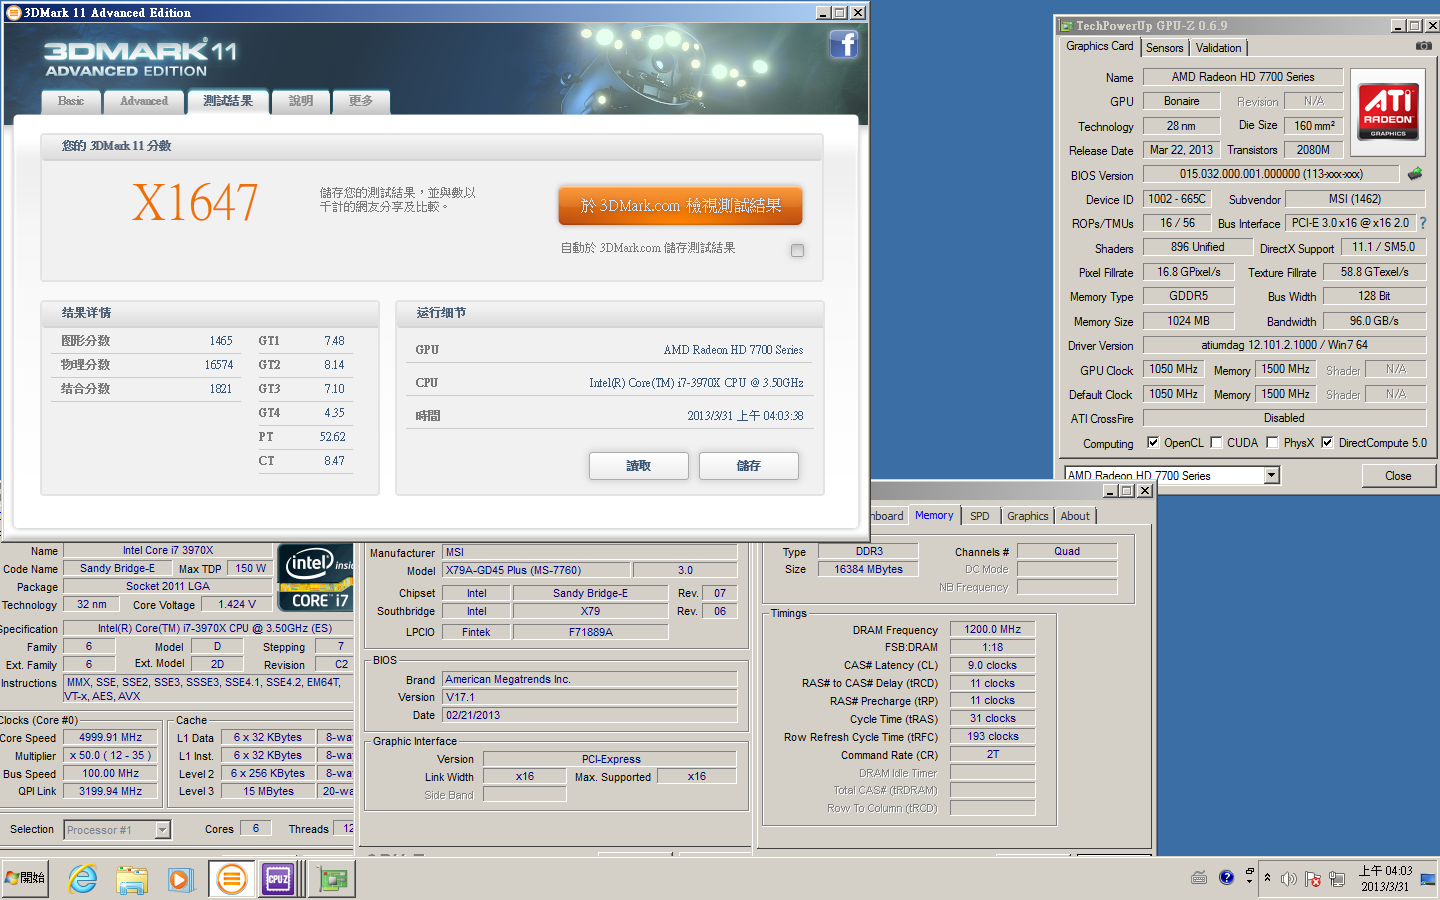
Task: Click the Close button in GPU-Z
Action: pos(1398,476)
